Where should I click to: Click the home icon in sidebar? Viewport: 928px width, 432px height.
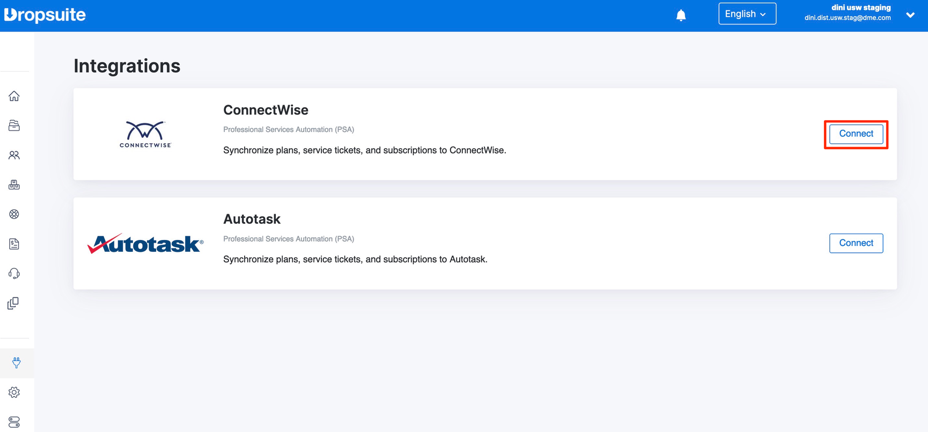(14, 96)
